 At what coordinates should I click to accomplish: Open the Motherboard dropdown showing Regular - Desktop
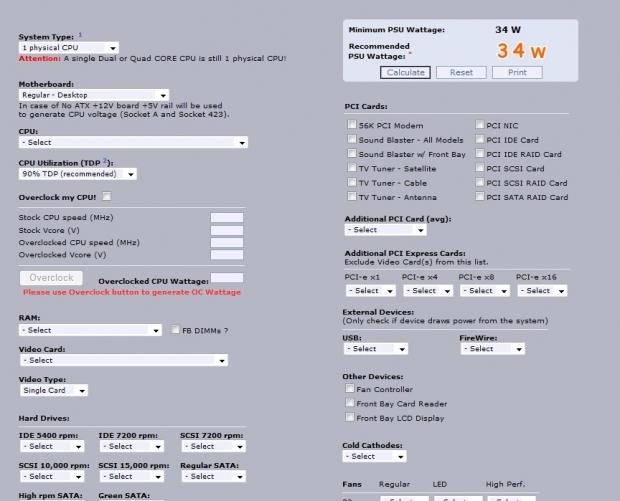tap(94, 95)
